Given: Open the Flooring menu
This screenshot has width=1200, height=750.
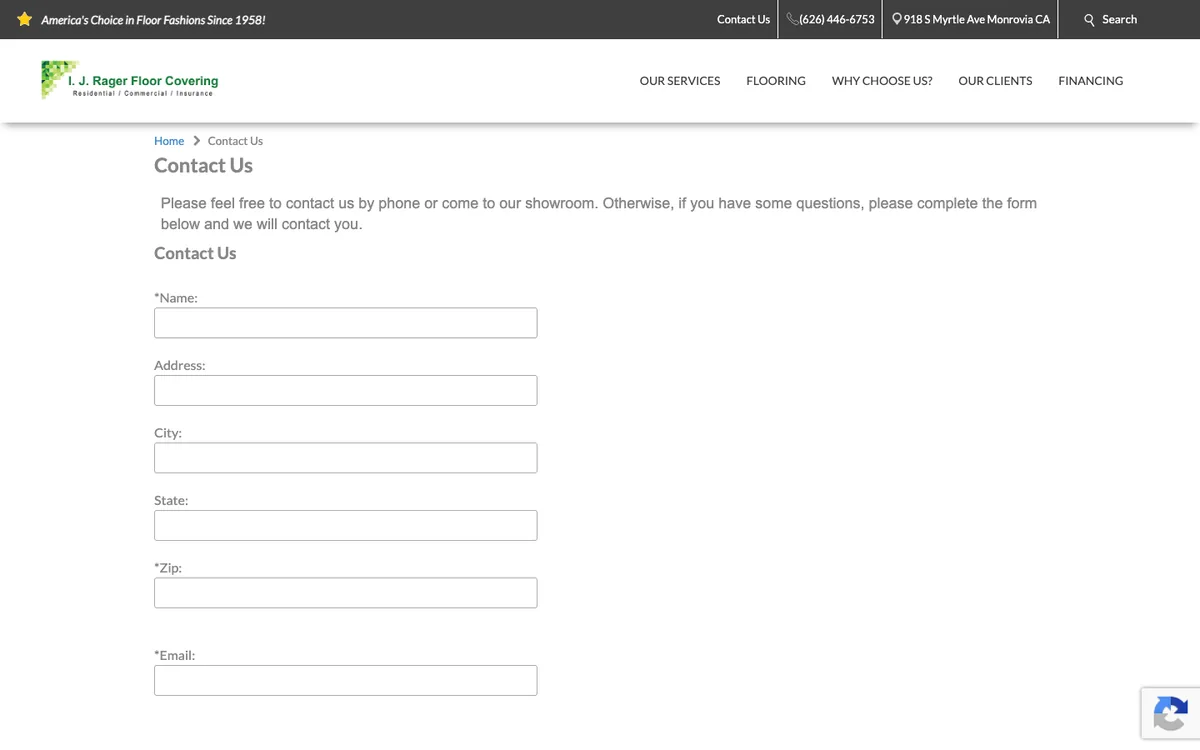Looking at the screenshot, I should click(x=776, y=81).
